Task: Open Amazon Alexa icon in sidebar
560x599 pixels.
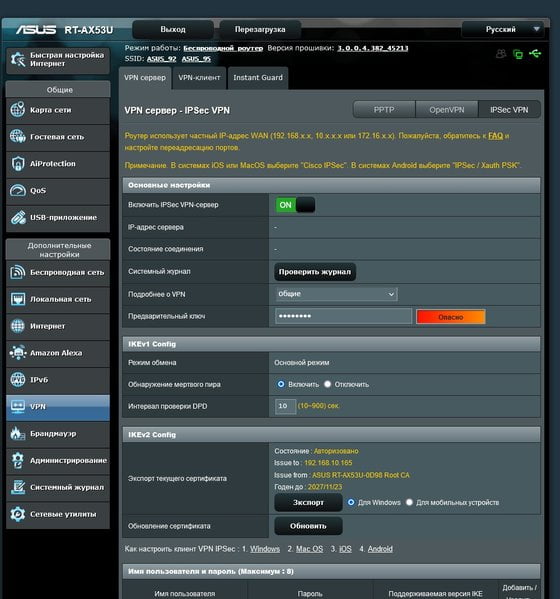Action: click(18, 353)
